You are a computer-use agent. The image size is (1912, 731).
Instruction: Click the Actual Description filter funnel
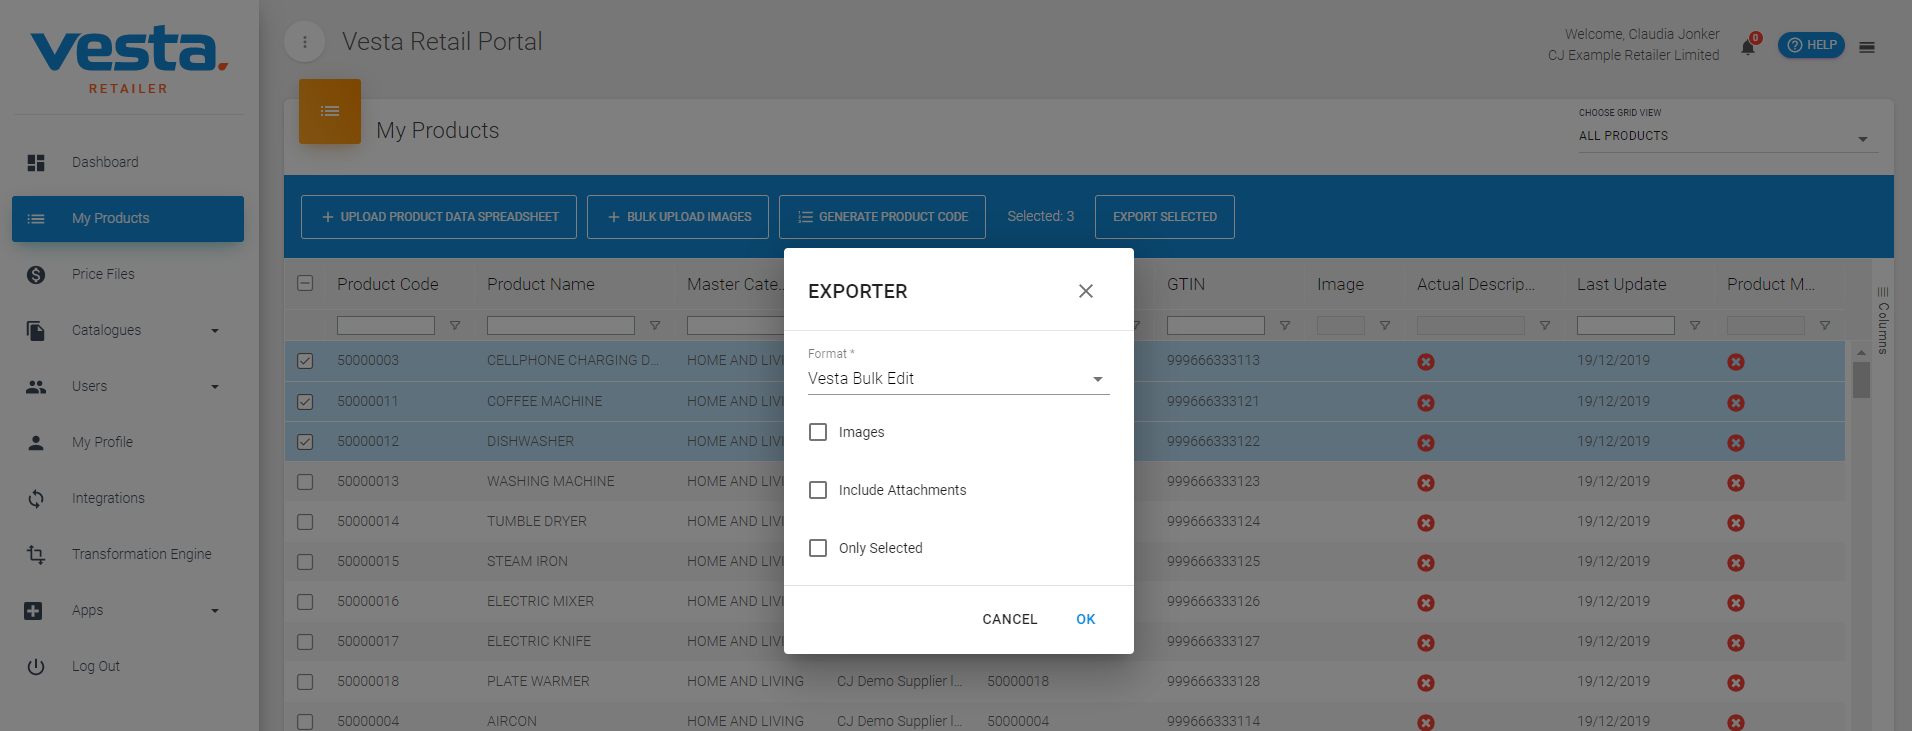1545,325
